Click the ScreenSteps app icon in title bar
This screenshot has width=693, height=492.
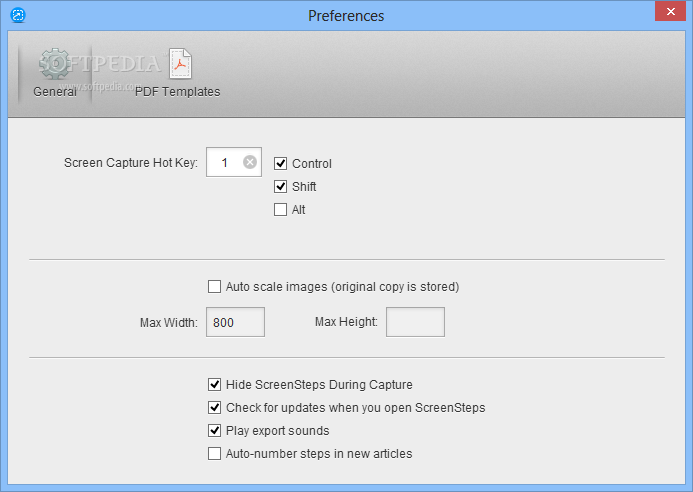click(18, 15)
